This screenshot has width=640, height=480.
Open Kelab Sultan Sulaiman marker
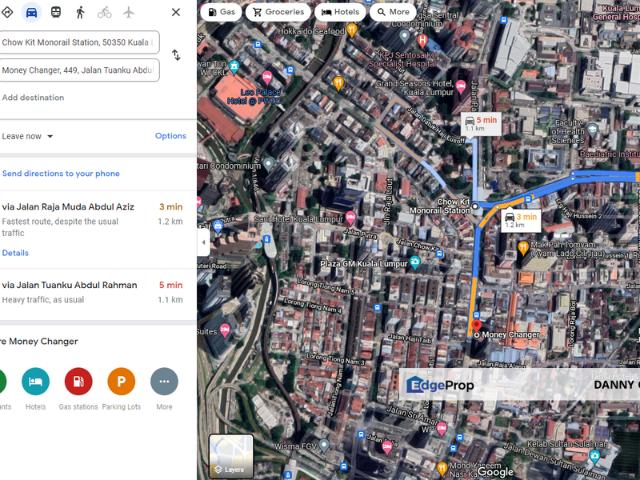[595, 455]
